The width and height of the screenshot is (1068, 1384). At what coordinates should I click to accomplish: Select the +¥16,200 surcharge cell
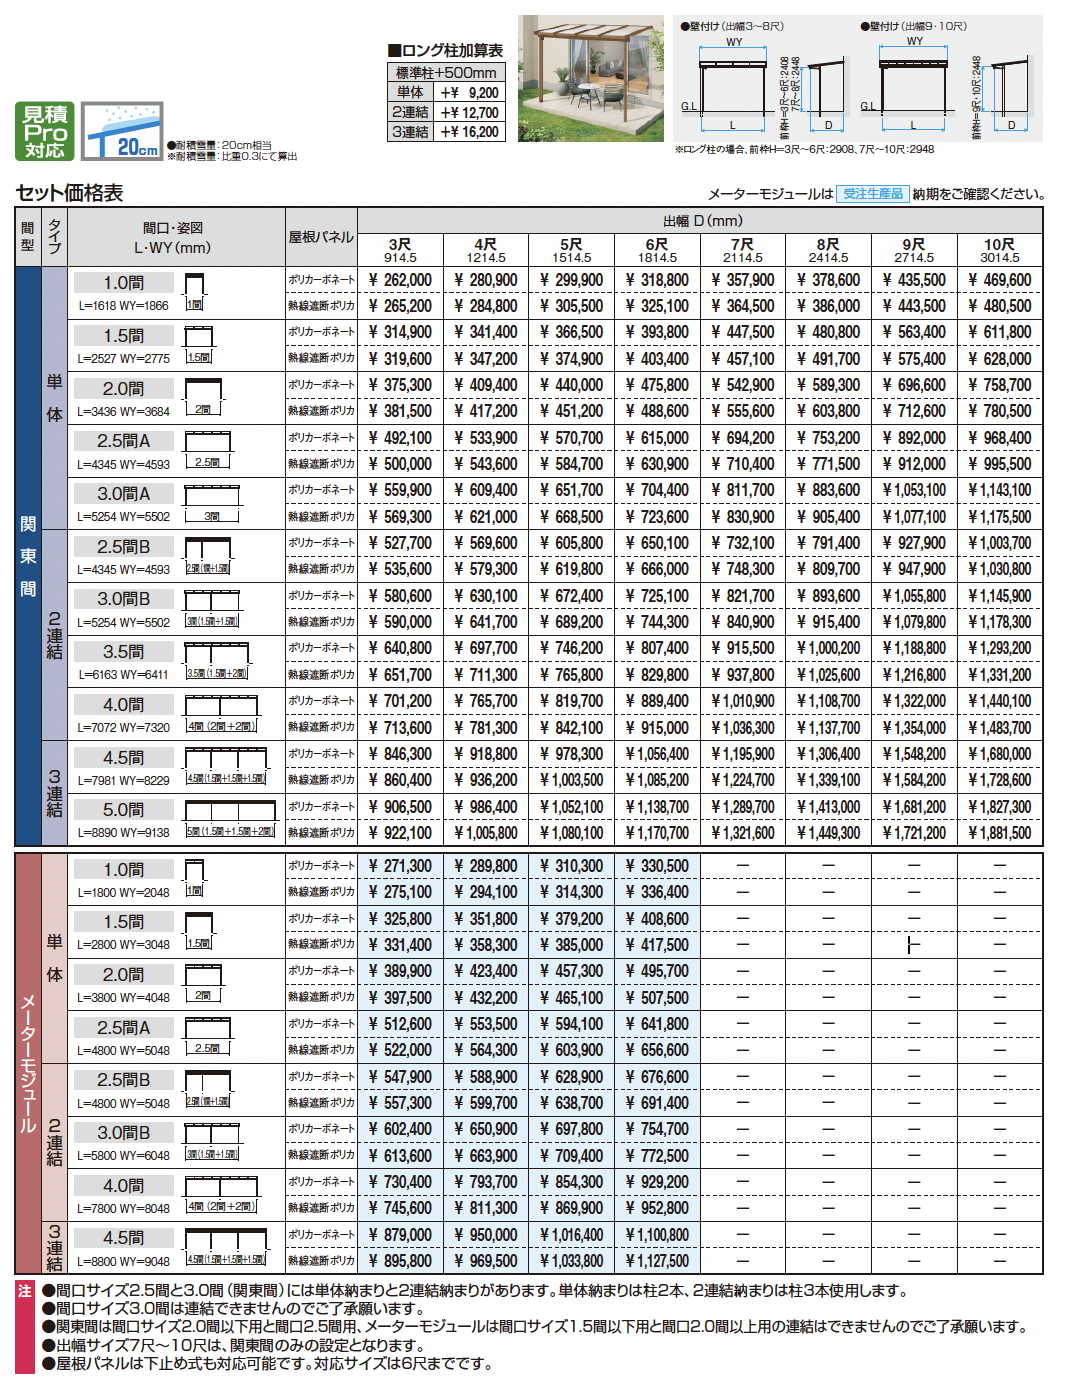click(469, 131)
